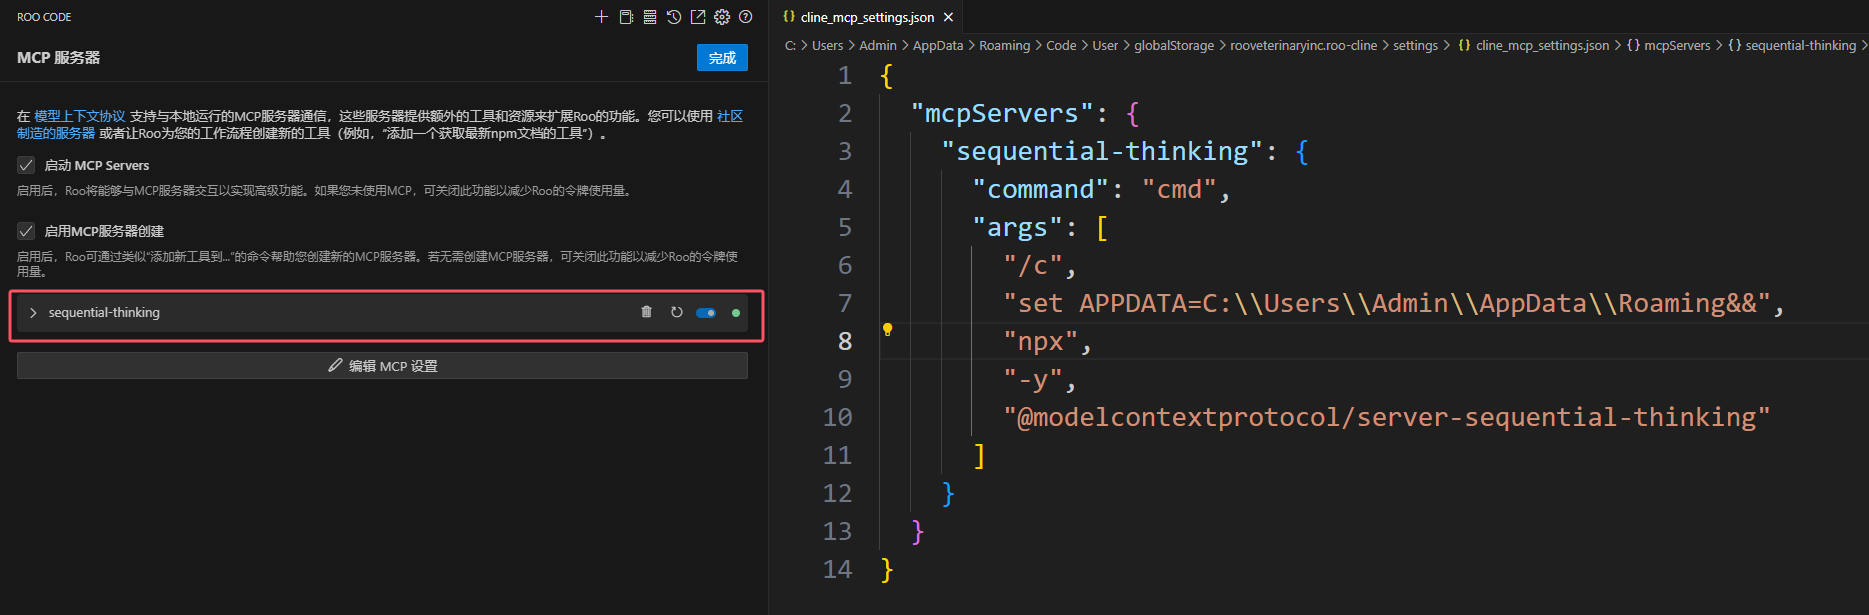Click the "cmd" value on line 4
The image size is (1869, 615).
(1179, 189)
